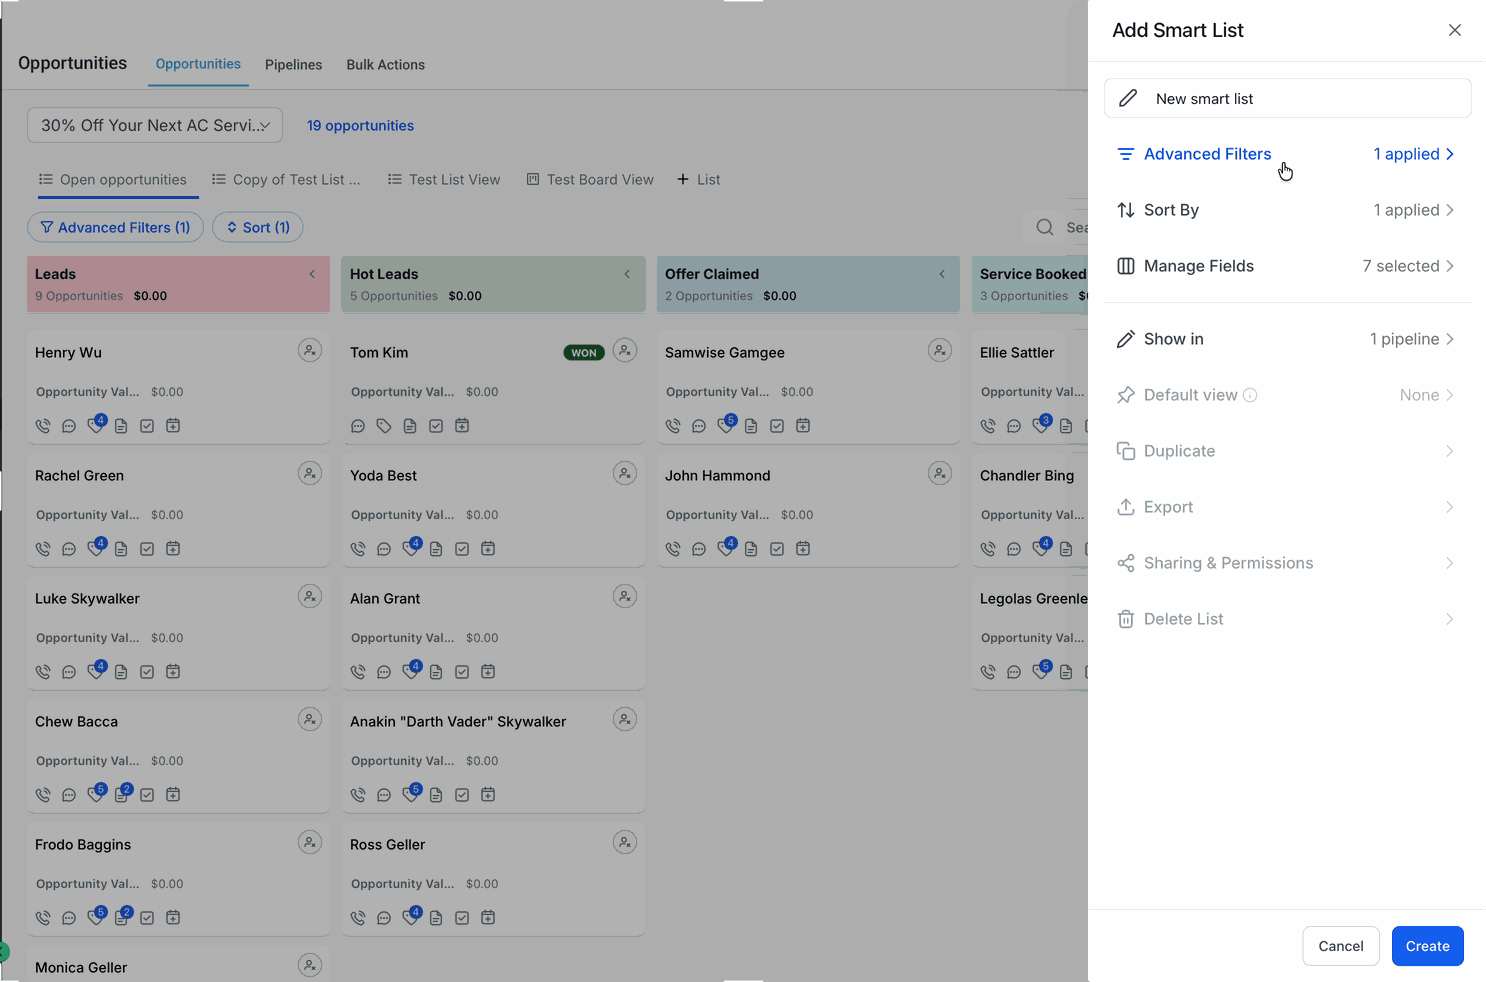Click the calendar icon on Samwise Gamgee card
The image size is (1486, 982).
click(x=803, y=426)
